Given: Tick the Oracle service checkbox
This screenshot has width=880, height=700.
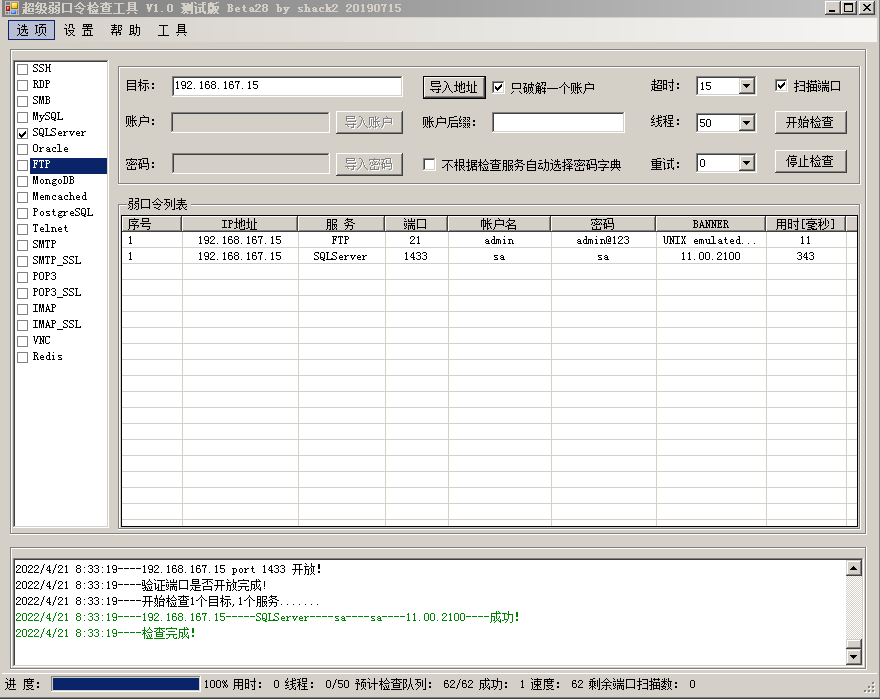Looking at the screenshot, I should pos(22,149).
